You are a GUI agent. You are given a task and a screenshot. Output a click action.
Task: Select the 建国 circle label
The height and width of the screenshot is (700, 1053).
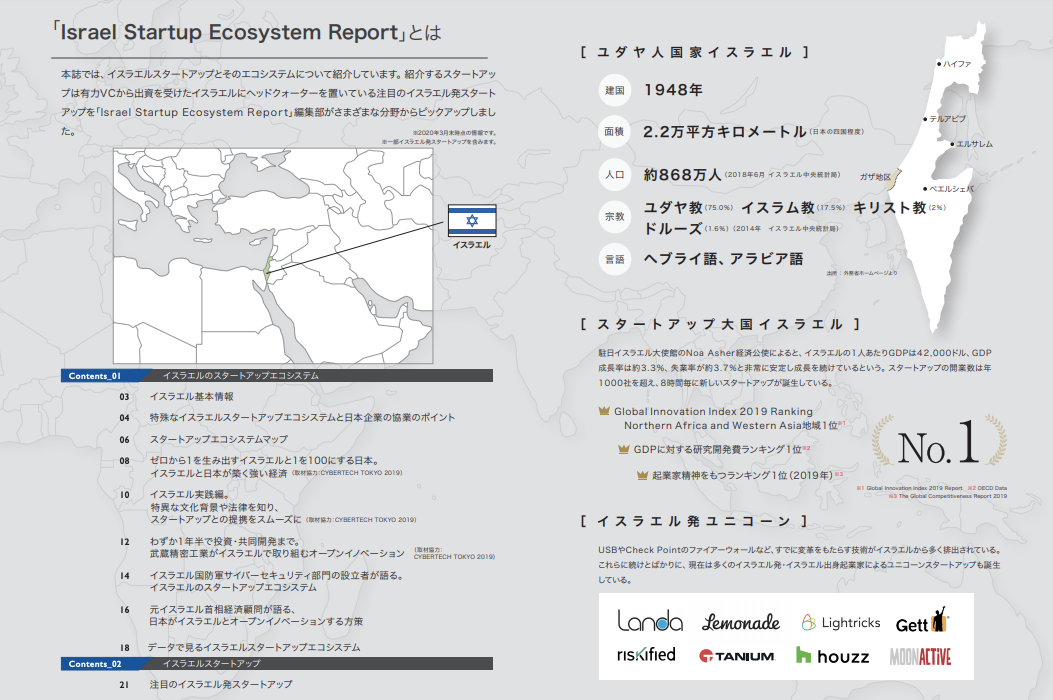[614, 90]
